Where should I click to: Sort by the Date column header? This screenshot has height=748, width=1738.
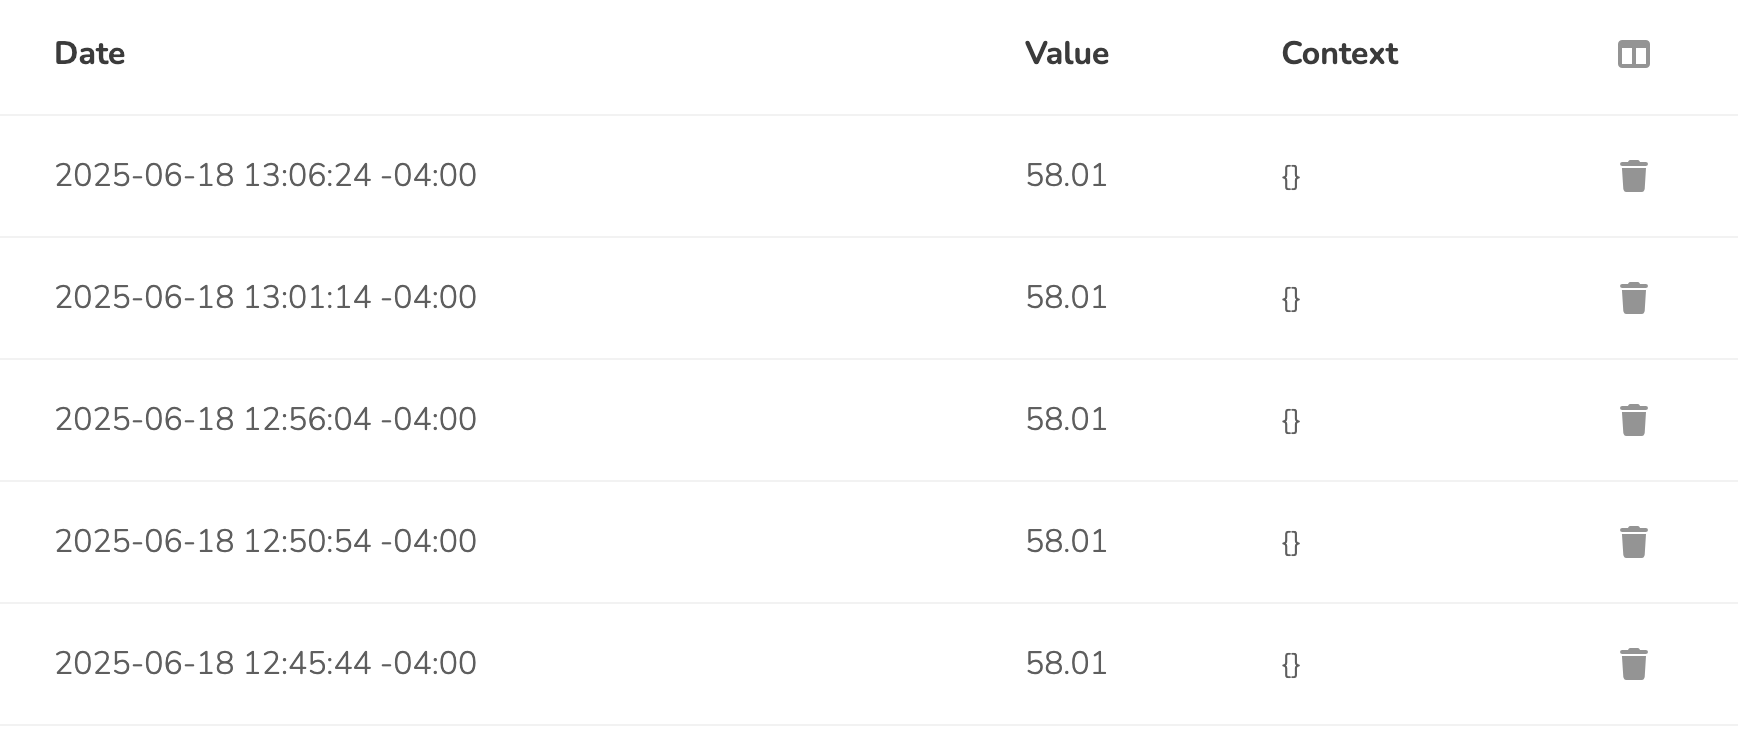(x=90, y=53)
